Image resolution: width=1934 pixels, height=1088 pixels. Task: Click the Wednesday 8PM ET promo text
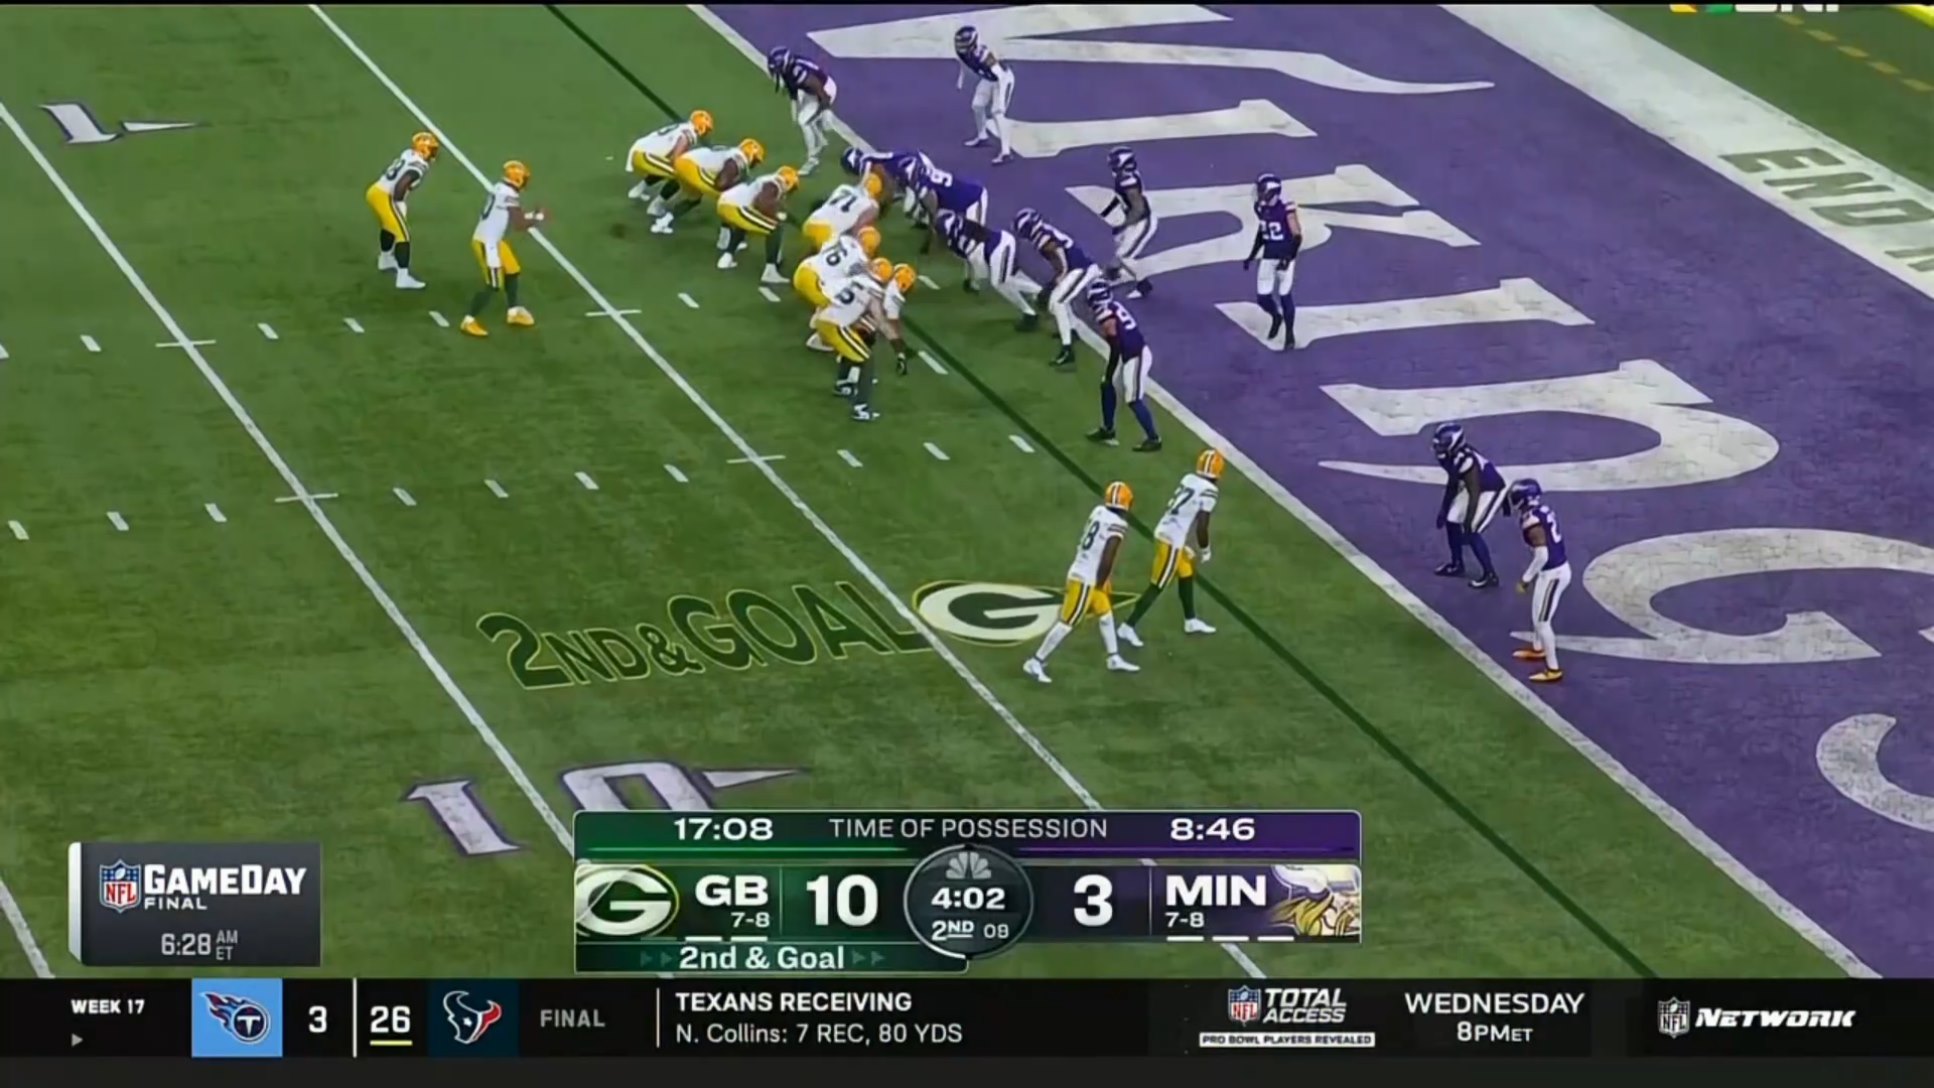click(1493, 1016)
